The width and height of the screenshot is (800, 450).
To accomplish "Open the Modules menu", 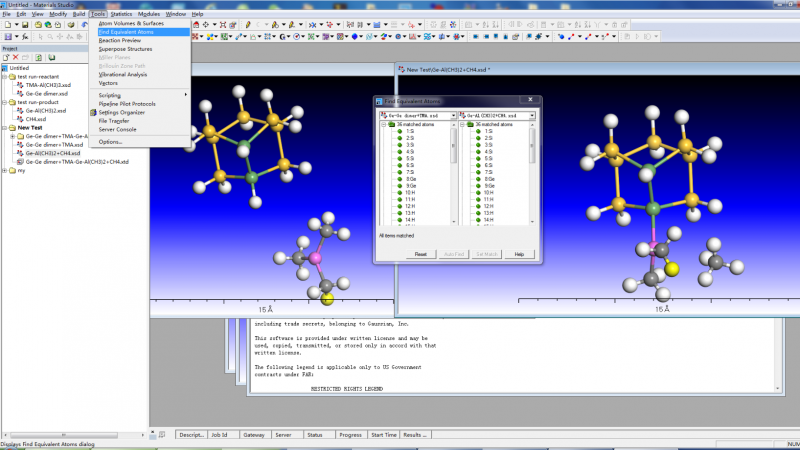I will (149, 15).
